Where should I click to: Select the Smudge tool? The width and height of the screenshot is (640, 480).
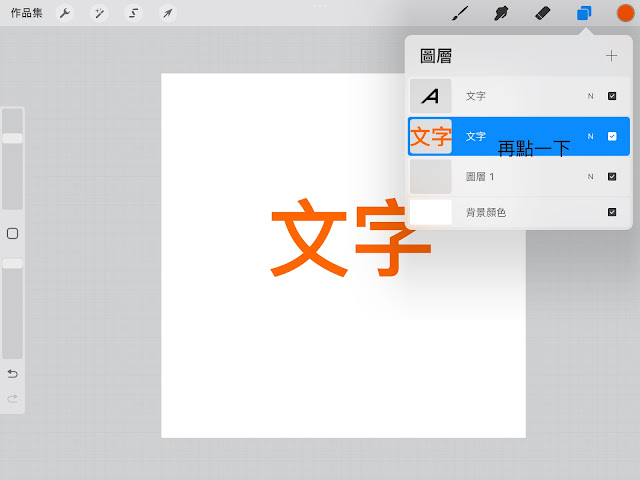501,13
